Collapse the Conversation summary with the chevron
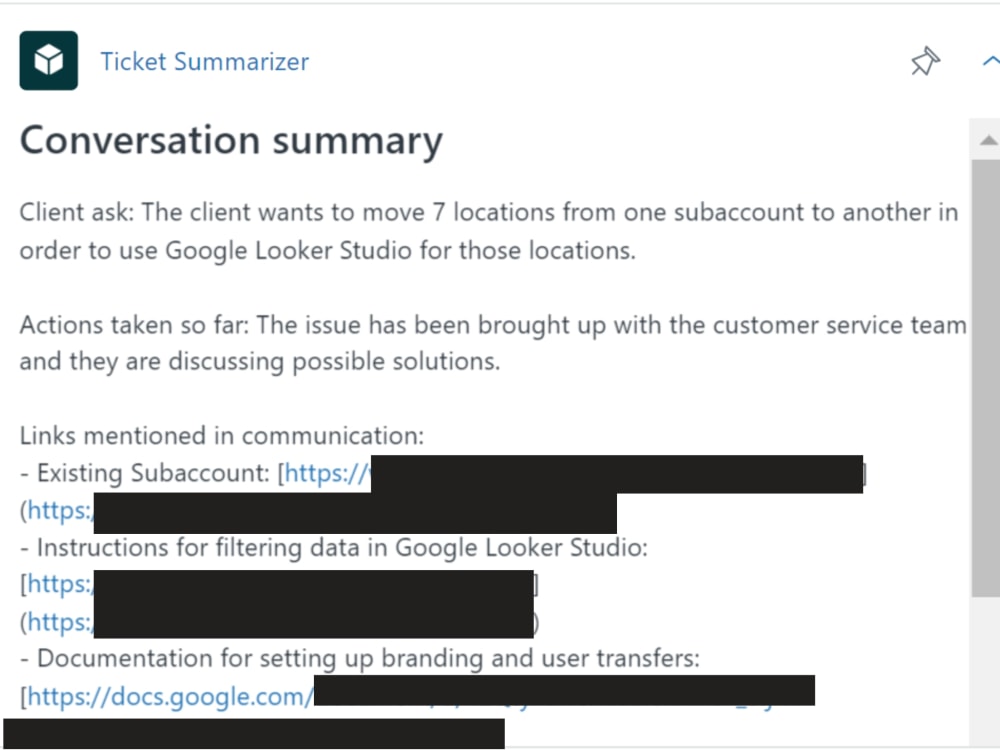1000x750 pixels. pos(989,60)
